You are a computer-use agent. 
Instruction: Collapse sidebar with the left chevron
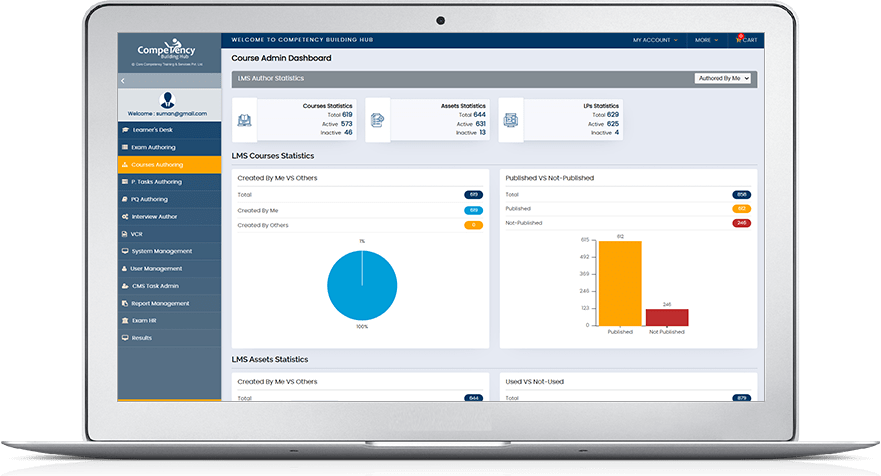pyautogui.click(x=123, y=80)
